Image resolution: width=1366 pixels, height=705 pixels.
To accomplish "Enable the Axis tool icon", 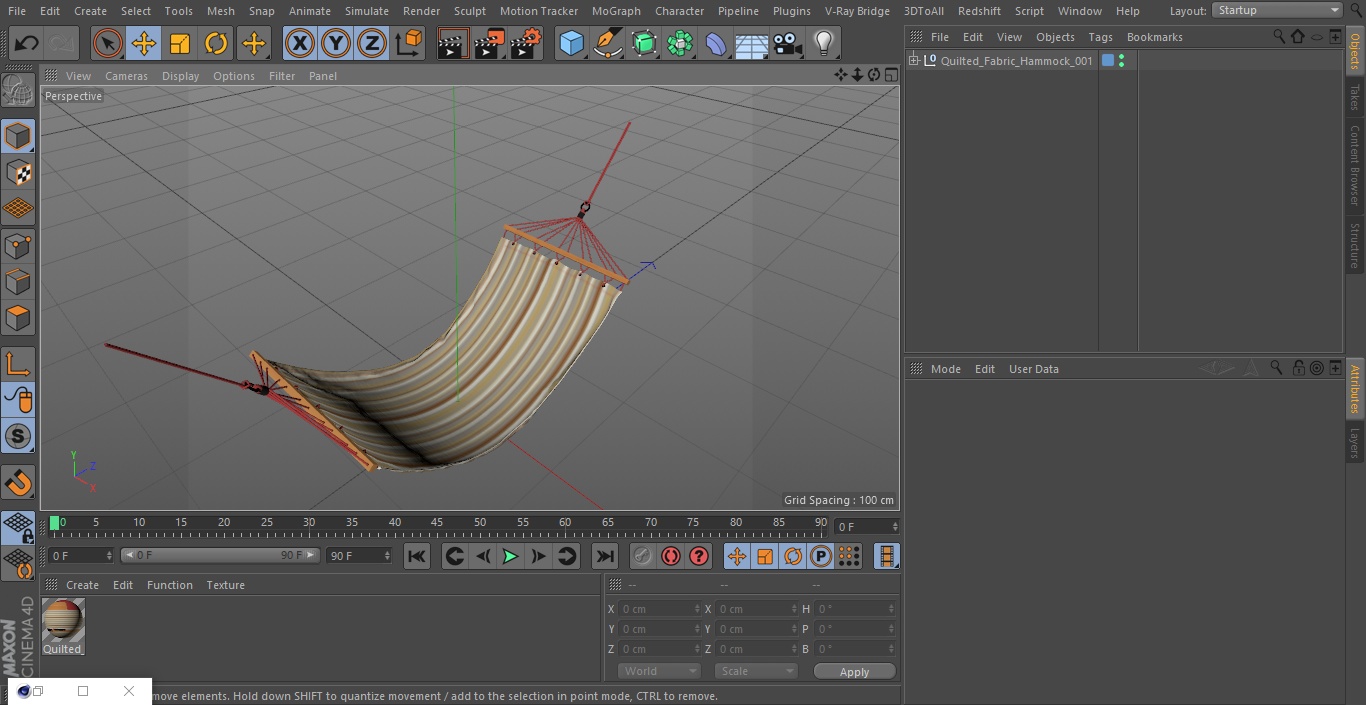I will [19, 364].
